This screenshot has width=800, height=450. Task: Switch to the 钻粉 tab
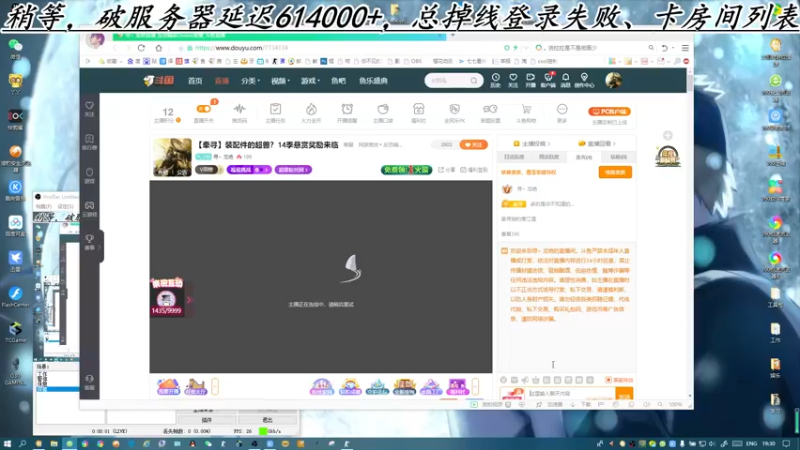pyautogui.click(x=618, y=157)
